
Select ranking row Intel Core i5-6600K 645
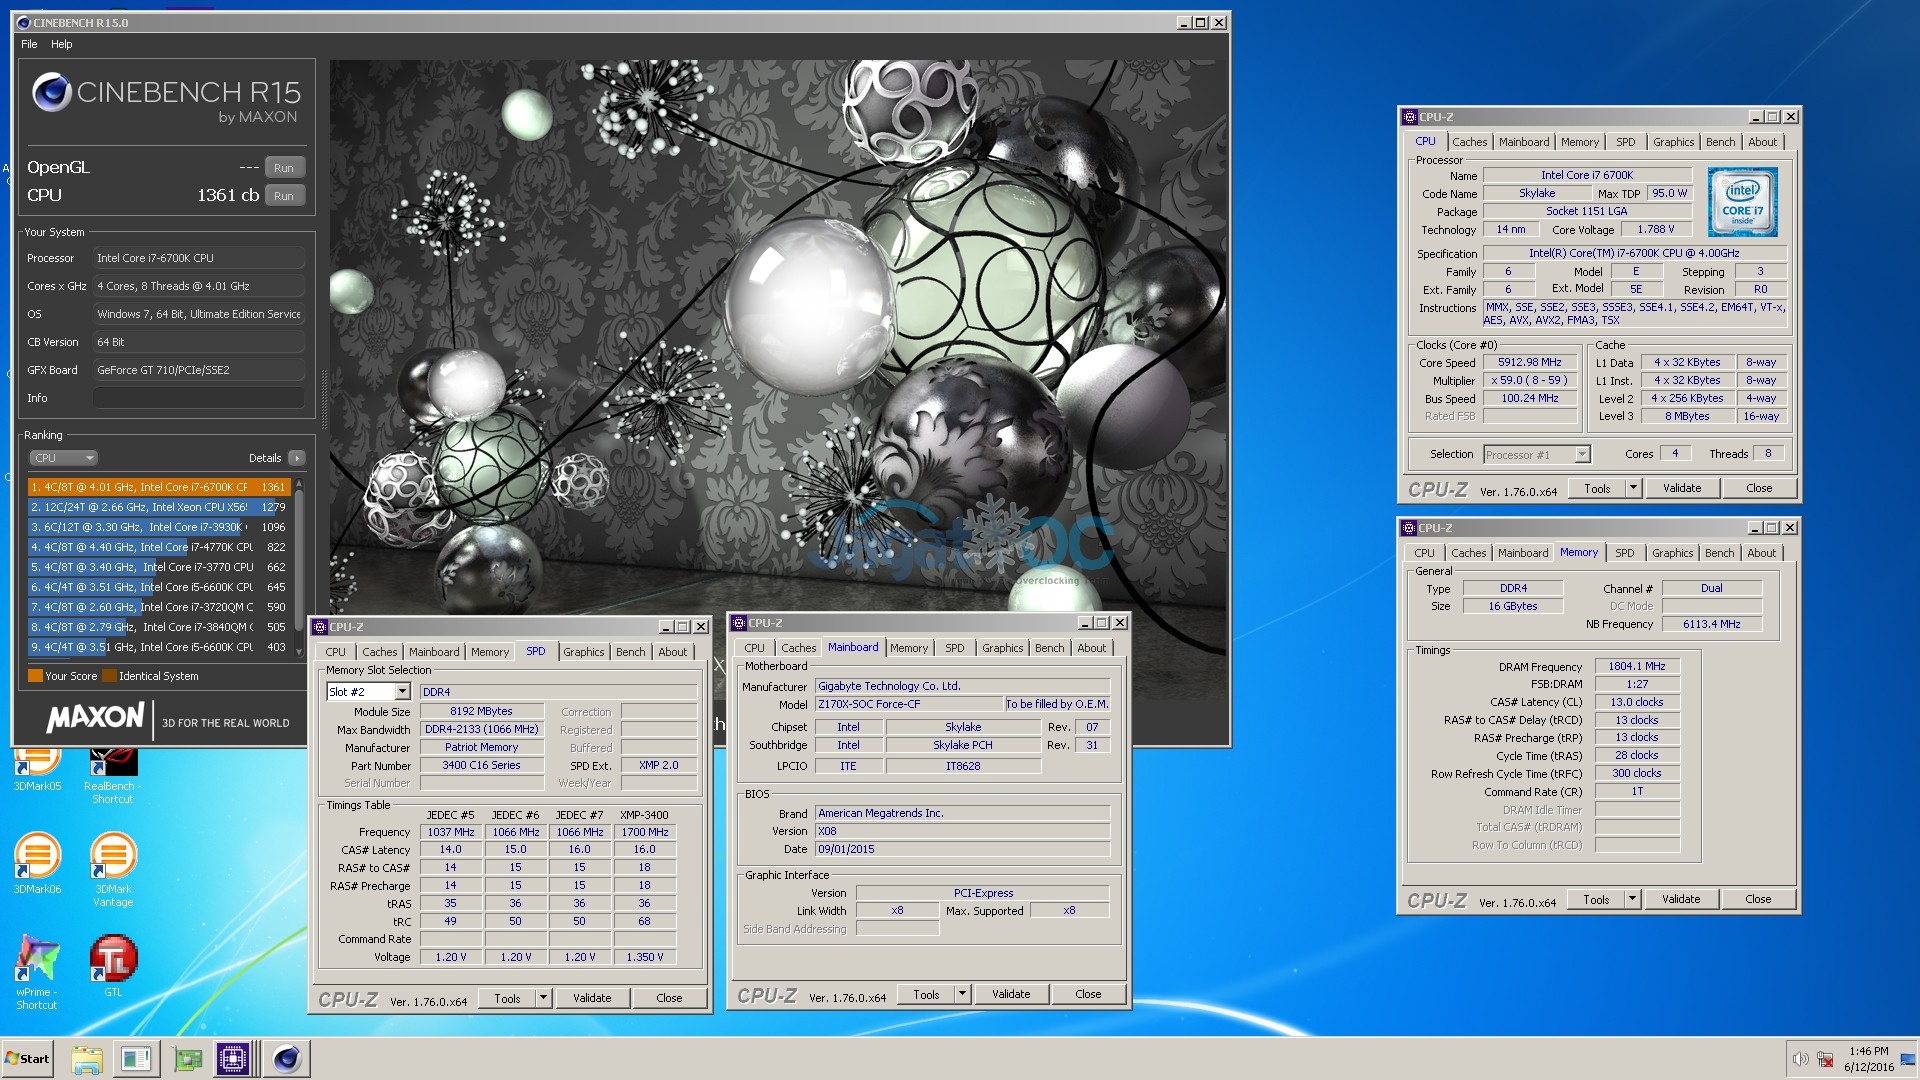[159, 587]
